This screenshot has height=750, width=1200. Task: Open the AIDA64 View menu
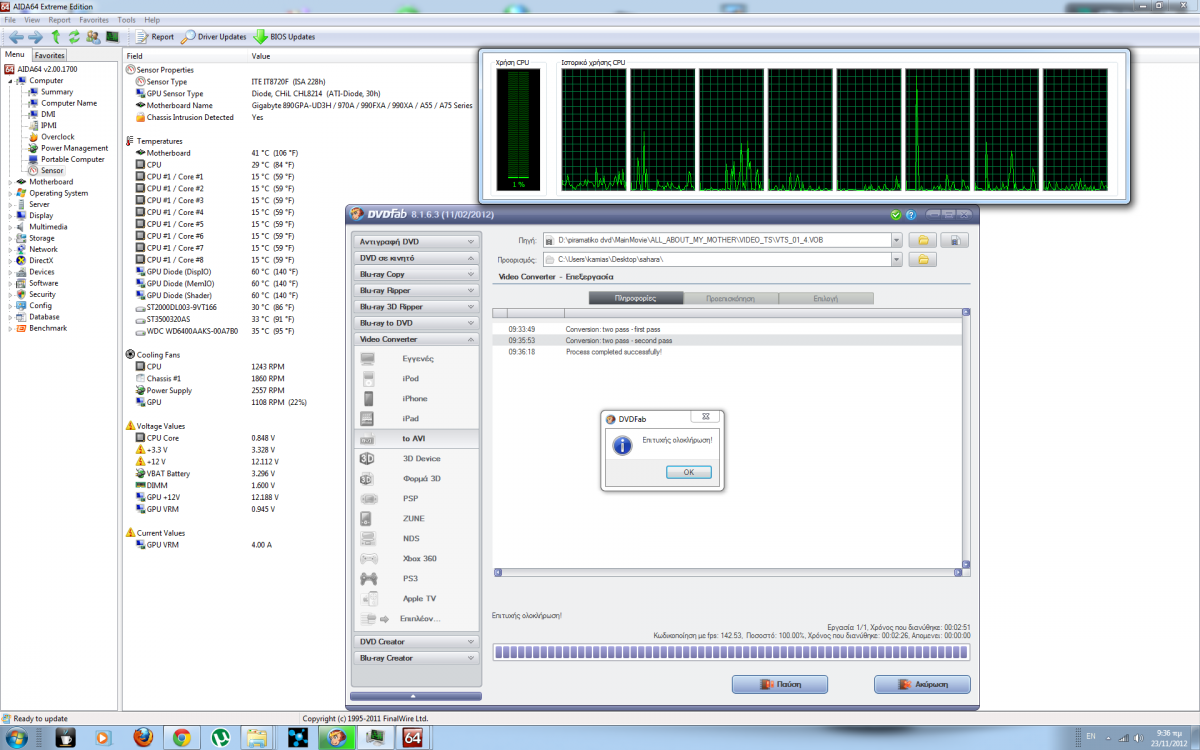point(32,20)
